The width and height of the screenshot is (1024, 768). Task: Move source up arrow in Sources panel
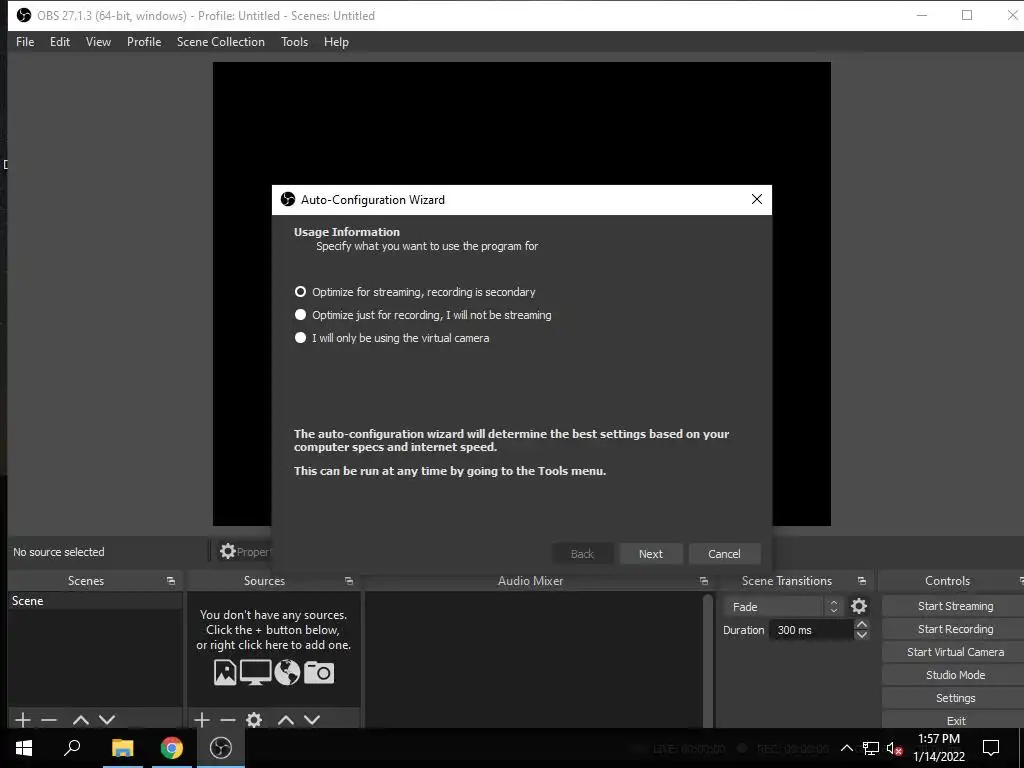click(286, 720)
